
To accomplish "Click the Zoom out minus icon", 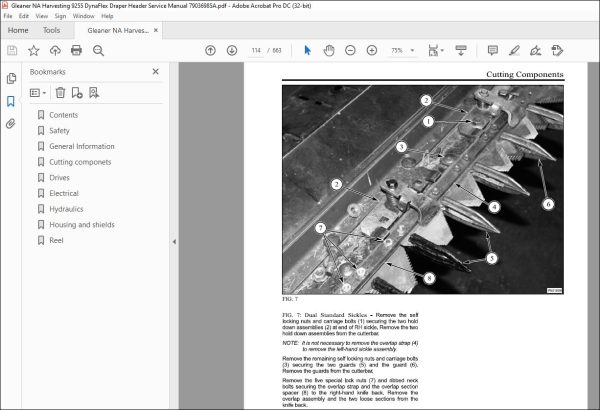I will point(350,51).
